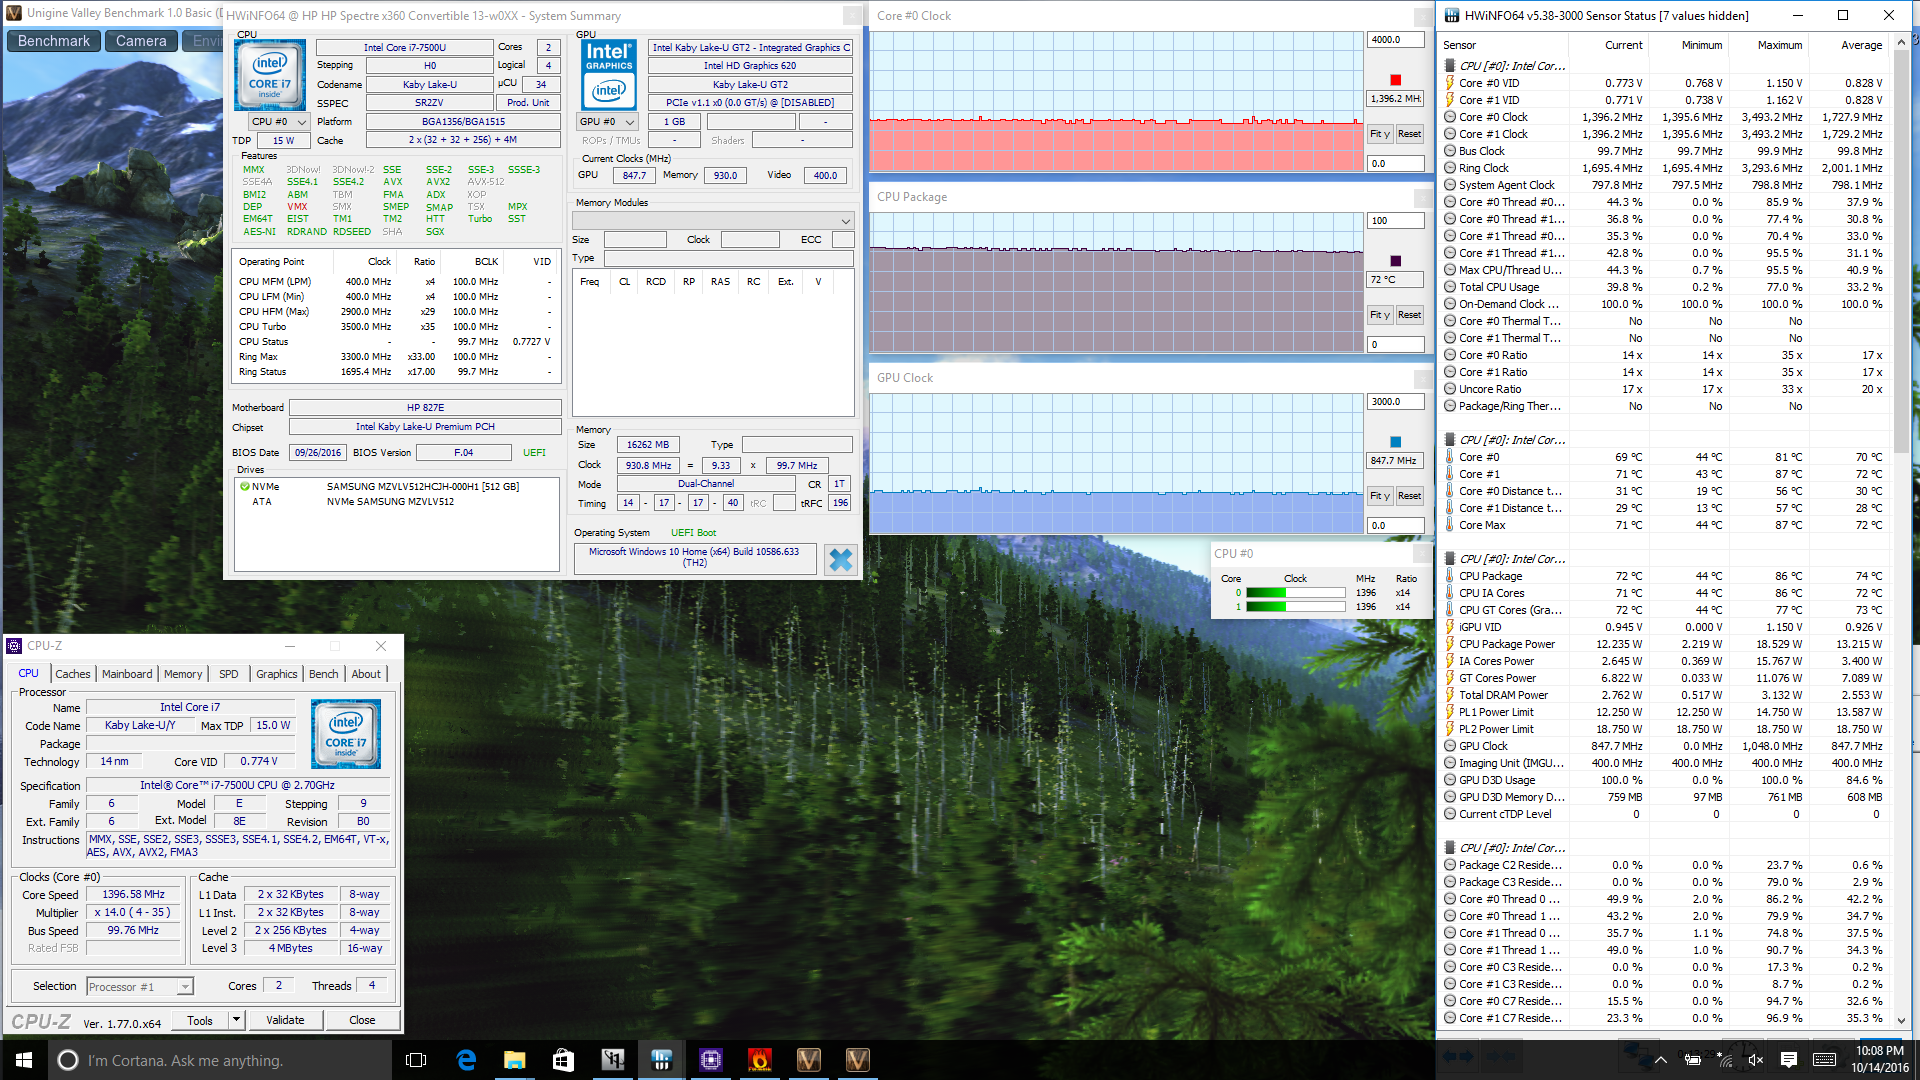Open Action Center notifications icon
This screenshot has height=1080, width=1920.
[x=1789, y=1060]
